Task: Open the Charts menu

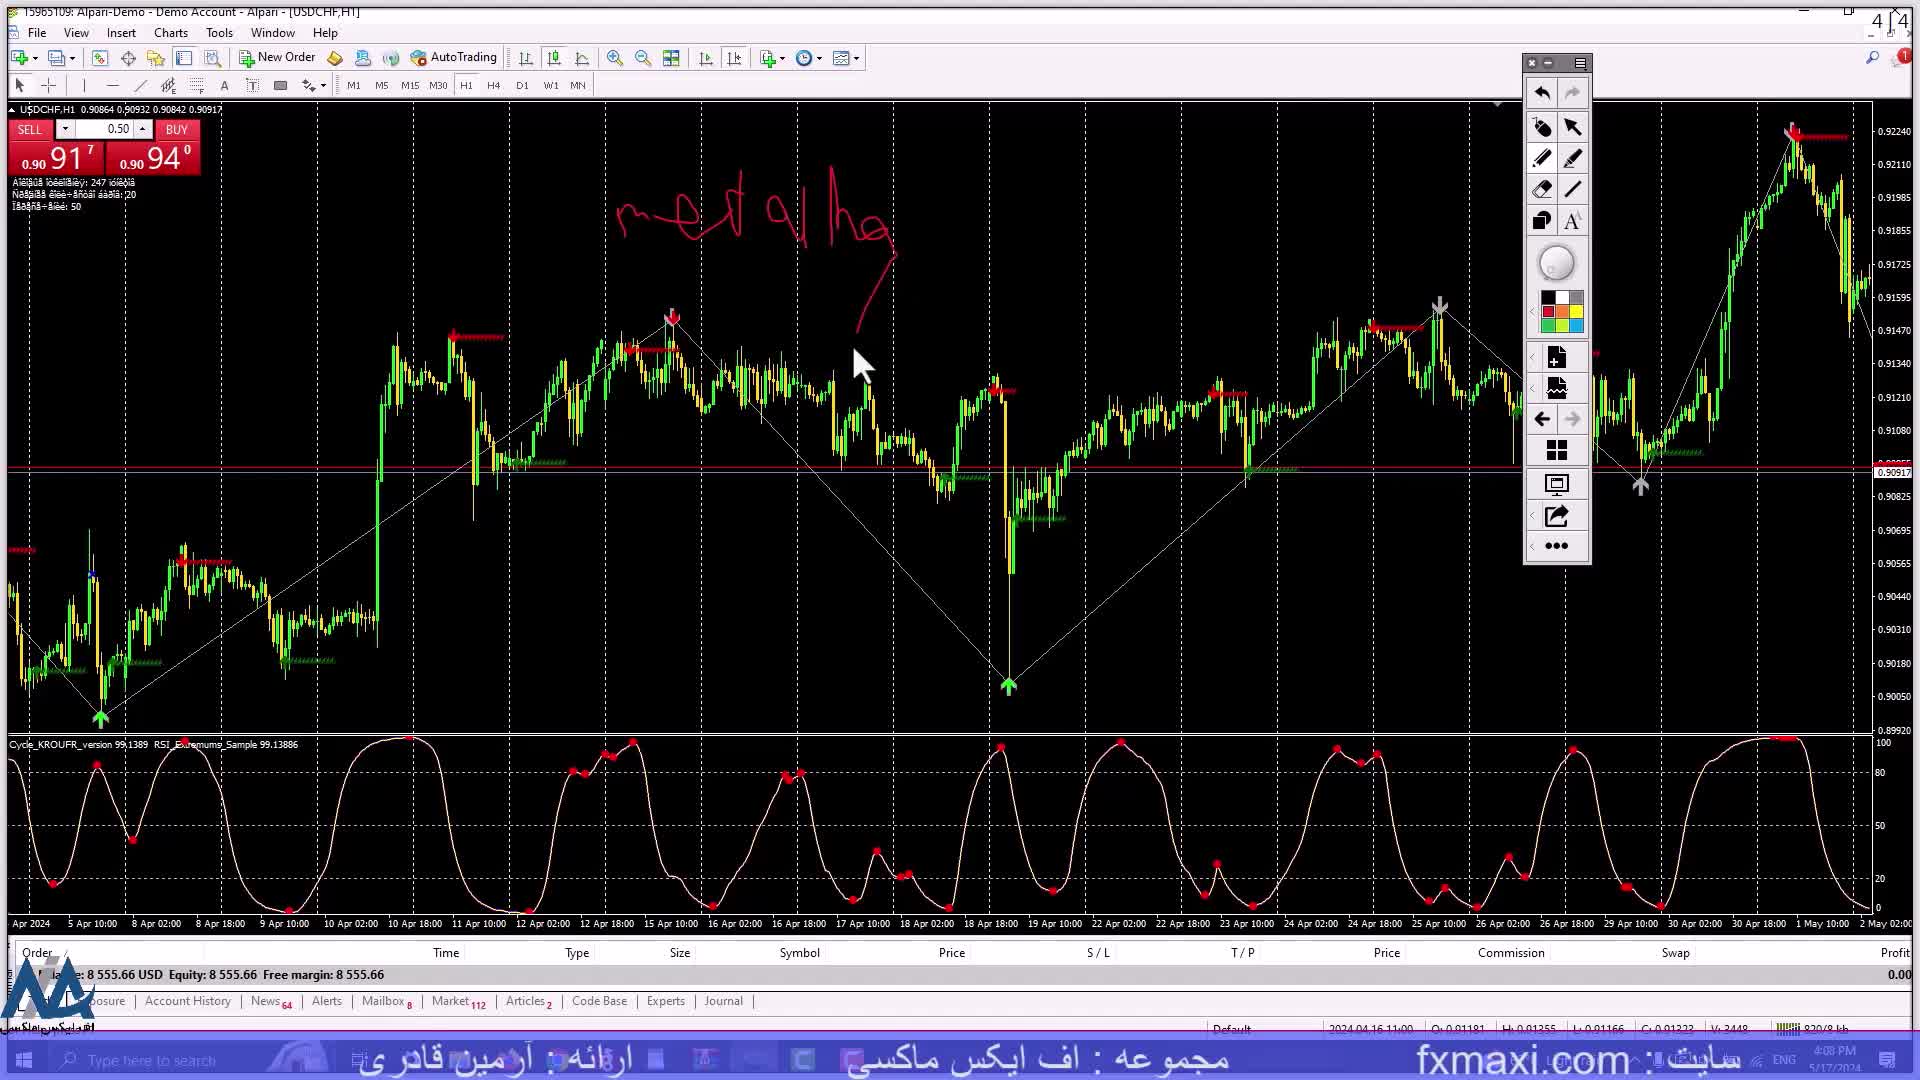Action: pyautogui.click(x=170, y=33)
